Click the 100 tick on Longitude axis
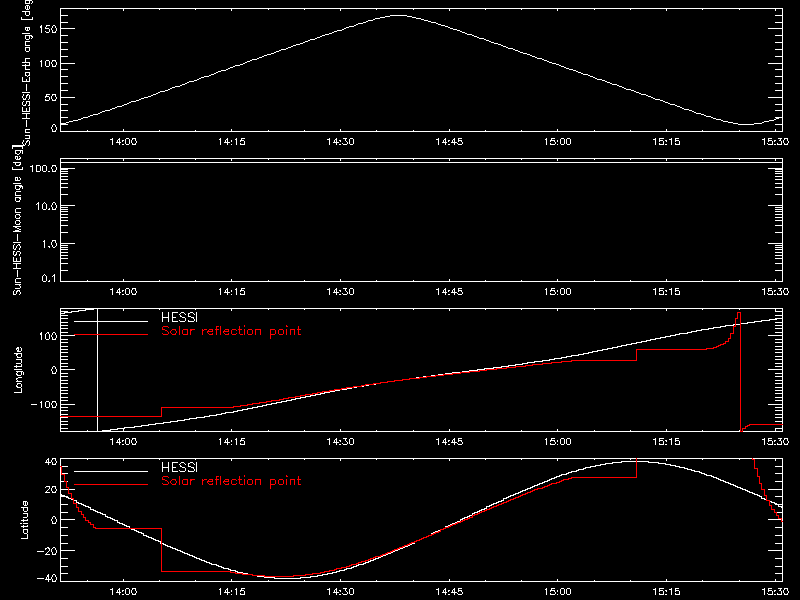800x600 pixels. point(48,336)
